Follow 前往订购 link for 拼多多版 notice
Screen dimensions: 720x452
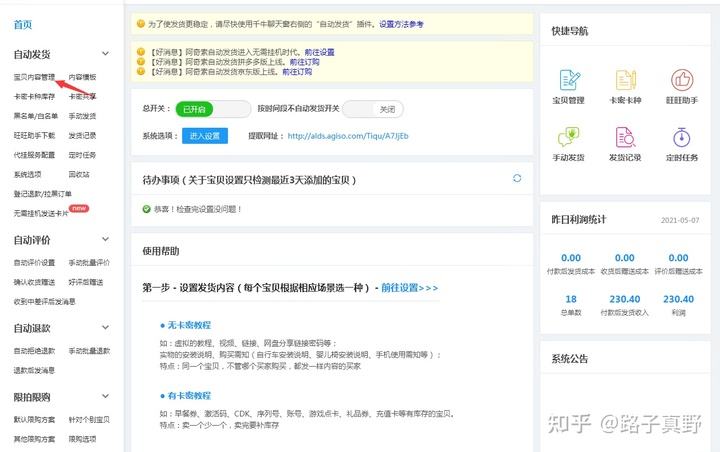[x=305, y=62]
